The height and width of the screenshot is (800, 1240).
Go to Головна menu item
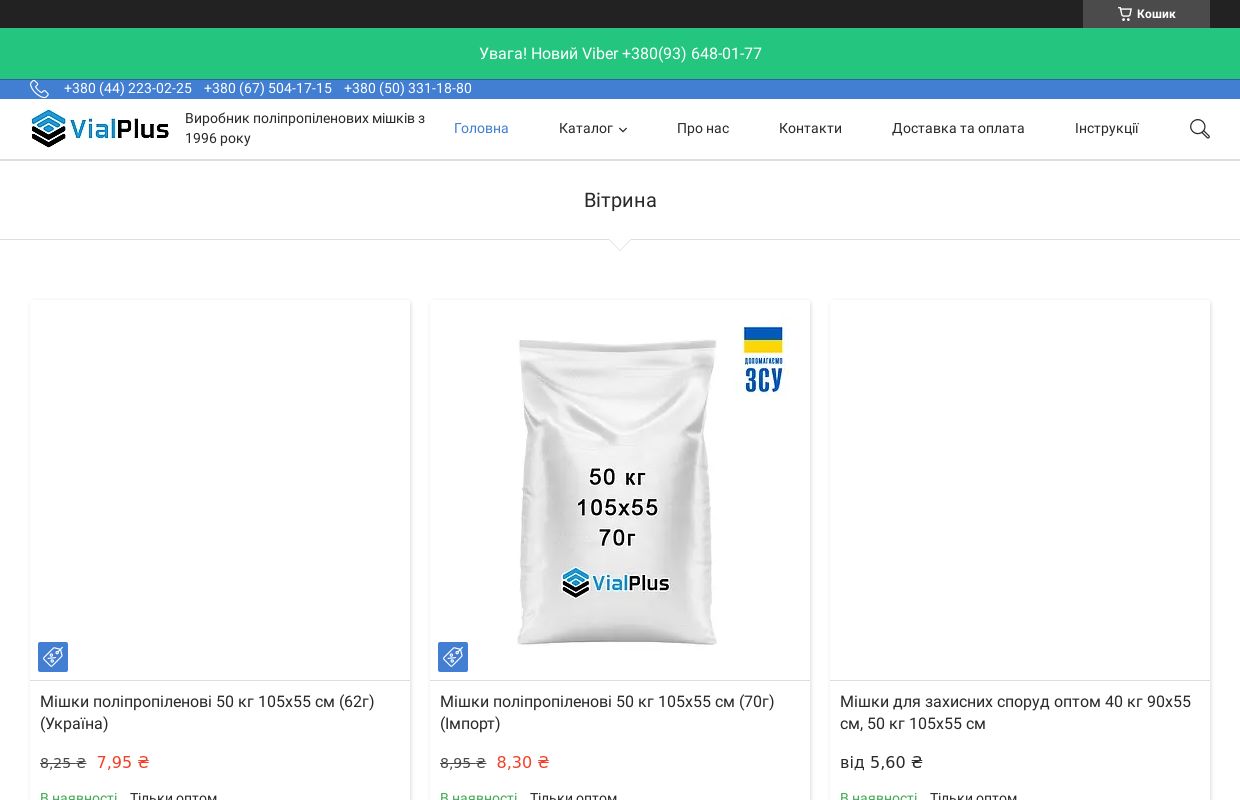pyautogui.click(x=481, y=128)
